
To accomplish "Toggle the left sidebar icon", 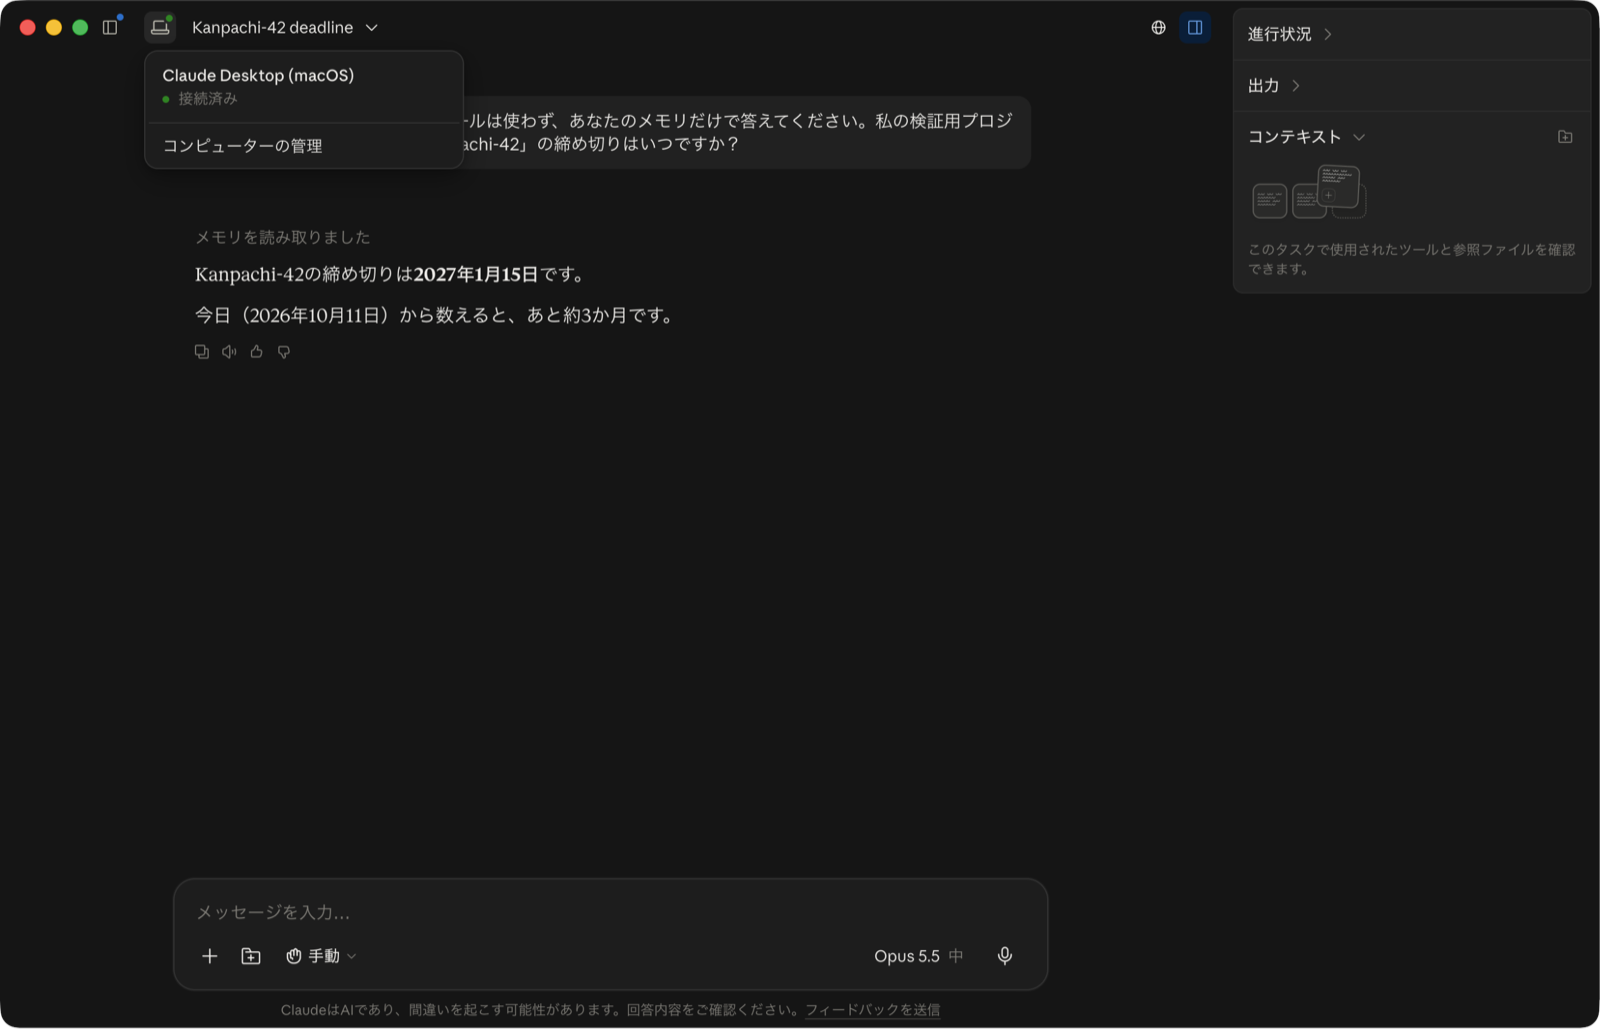I will coord(110,27).
